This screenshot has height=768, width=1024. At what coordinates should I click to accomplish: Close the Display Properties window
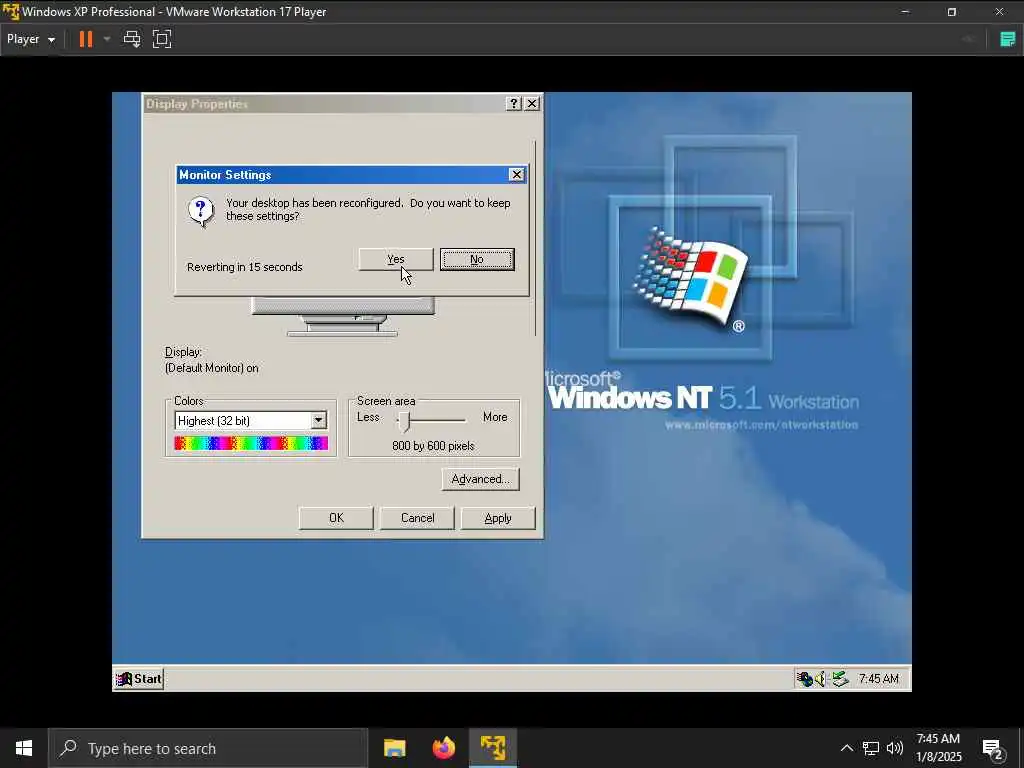[x=532, y=104]
